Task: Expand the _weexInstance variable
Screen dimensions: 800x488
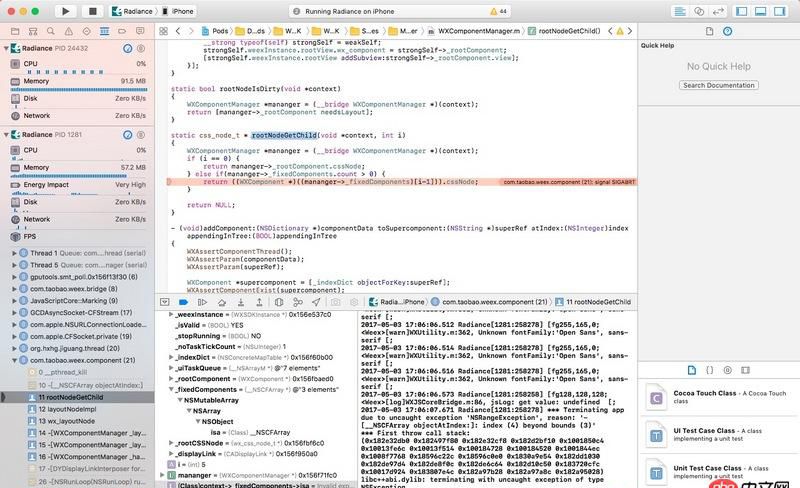Action: click(171, 315)
